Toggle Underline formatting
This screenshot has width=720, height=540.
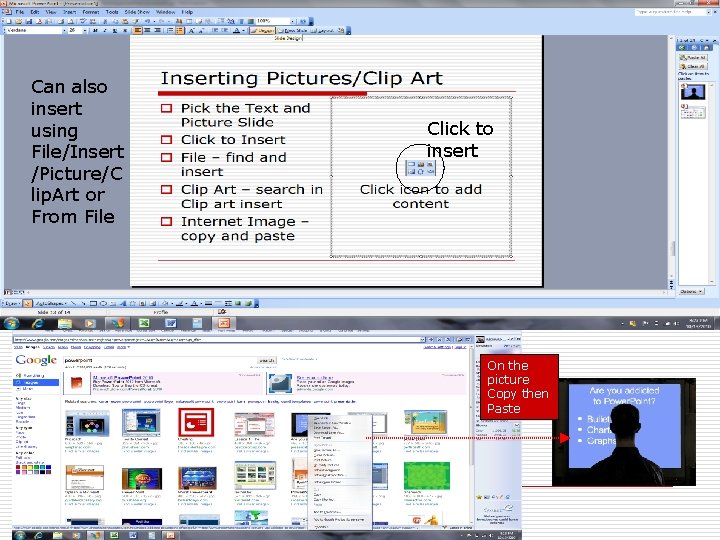(115, 30)
